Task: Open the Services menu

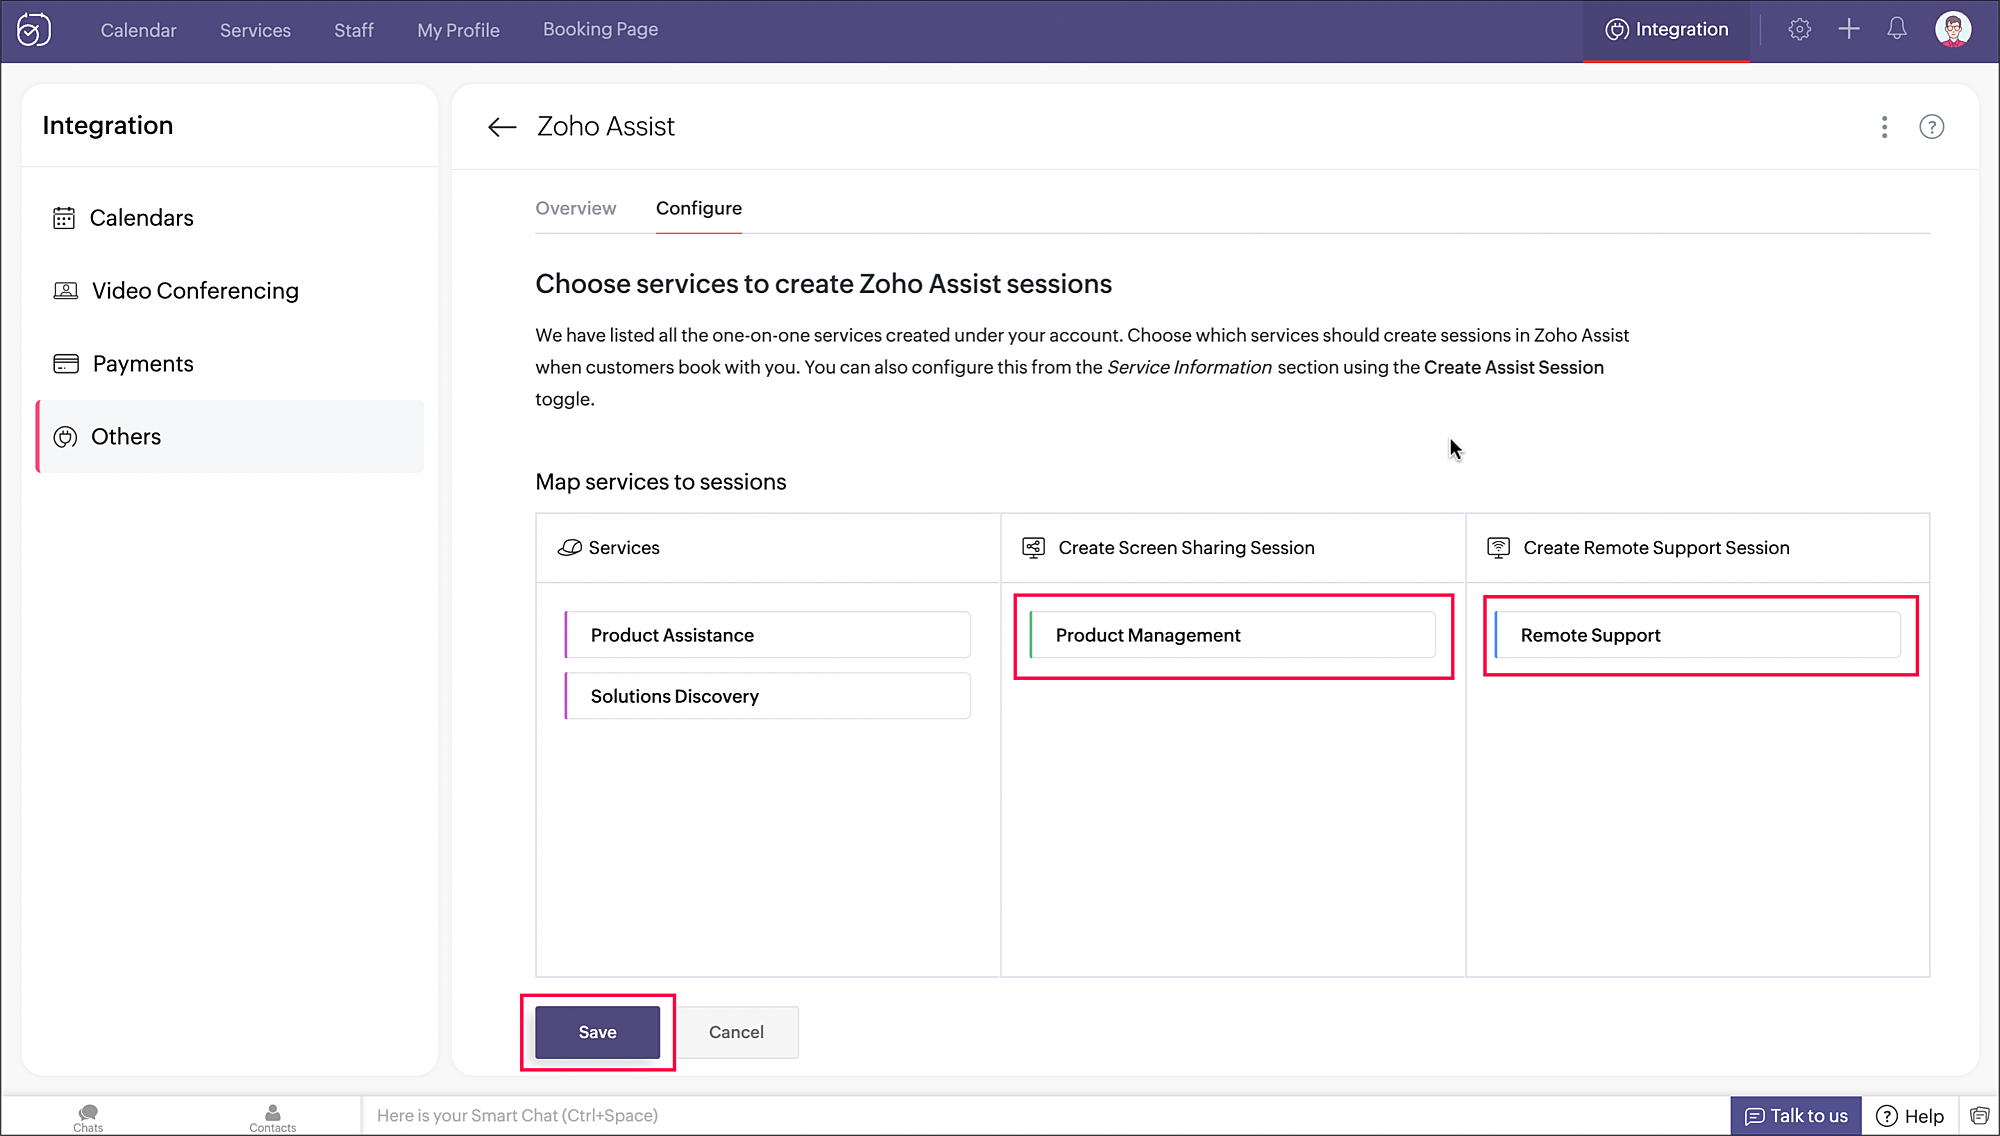Action: pyautogui.click(x=255, y=30)
